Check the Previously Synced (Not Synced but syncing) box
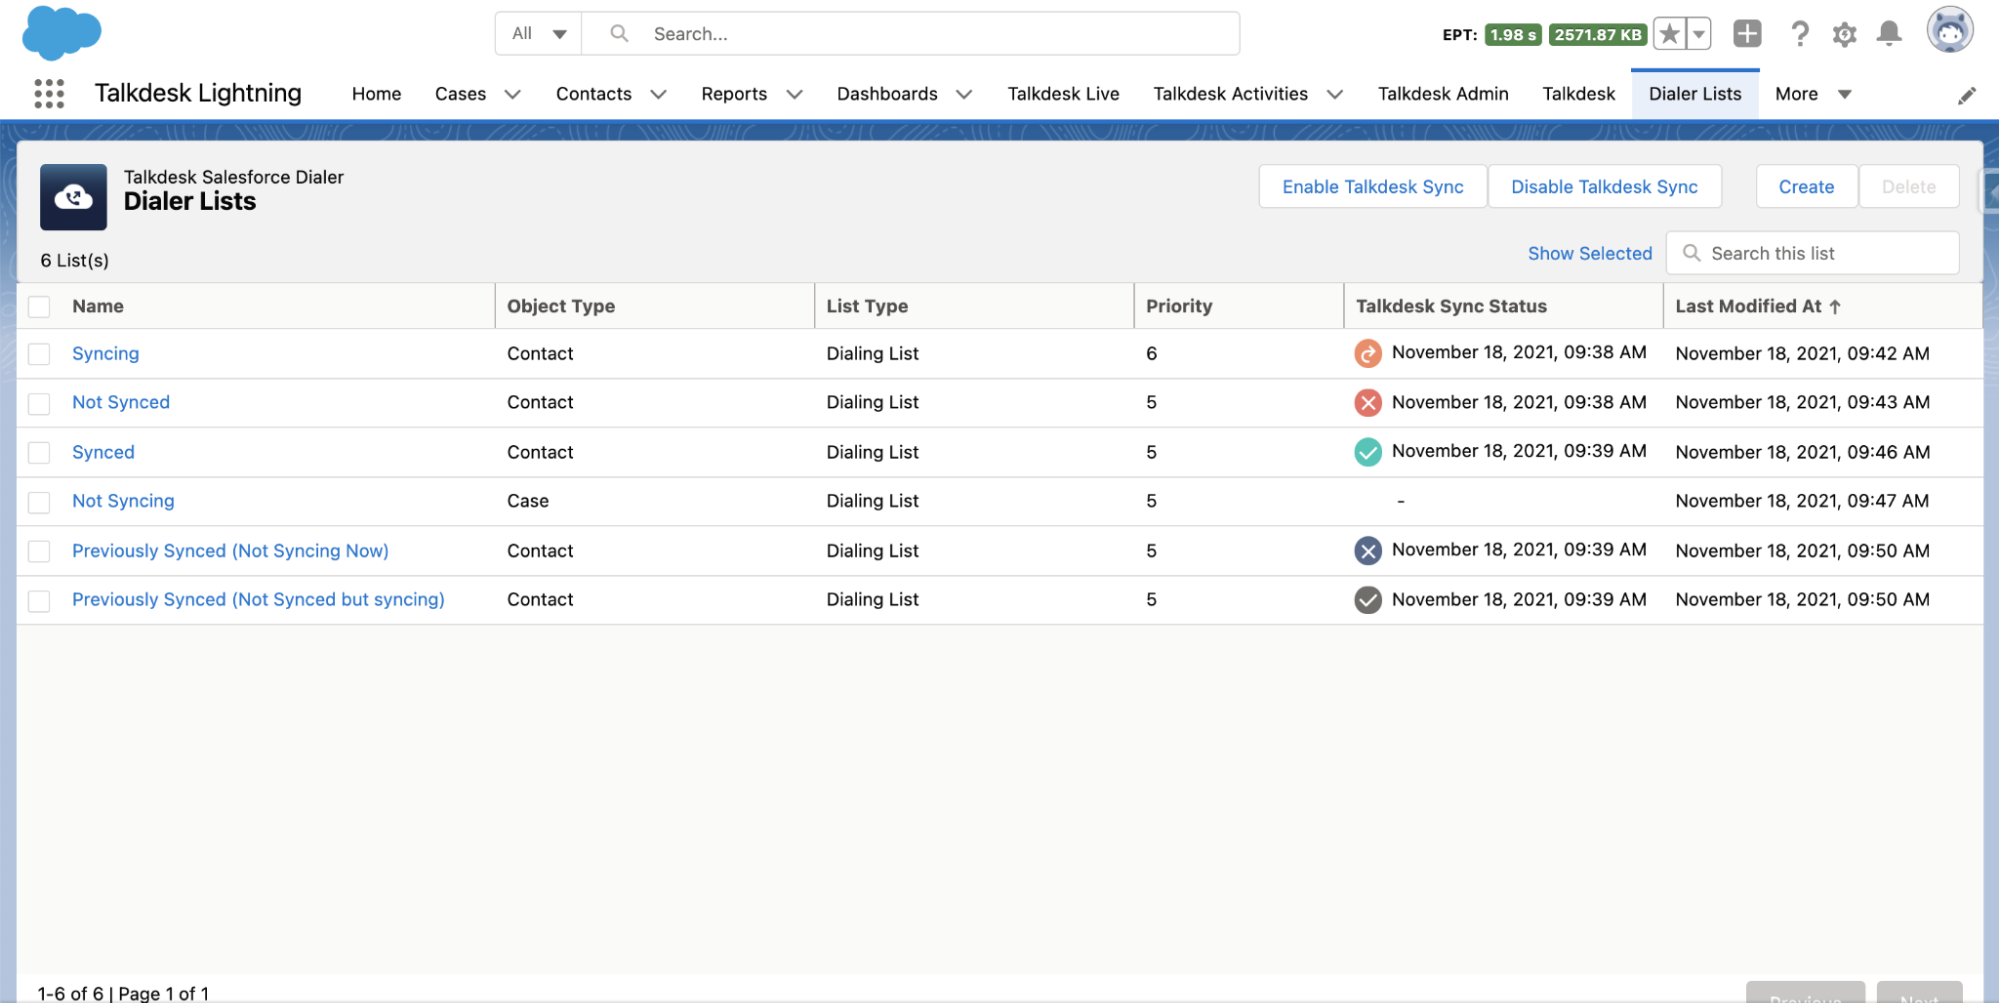The width and height of the screenshot is (1999, 1004). (x=39, y=600)
